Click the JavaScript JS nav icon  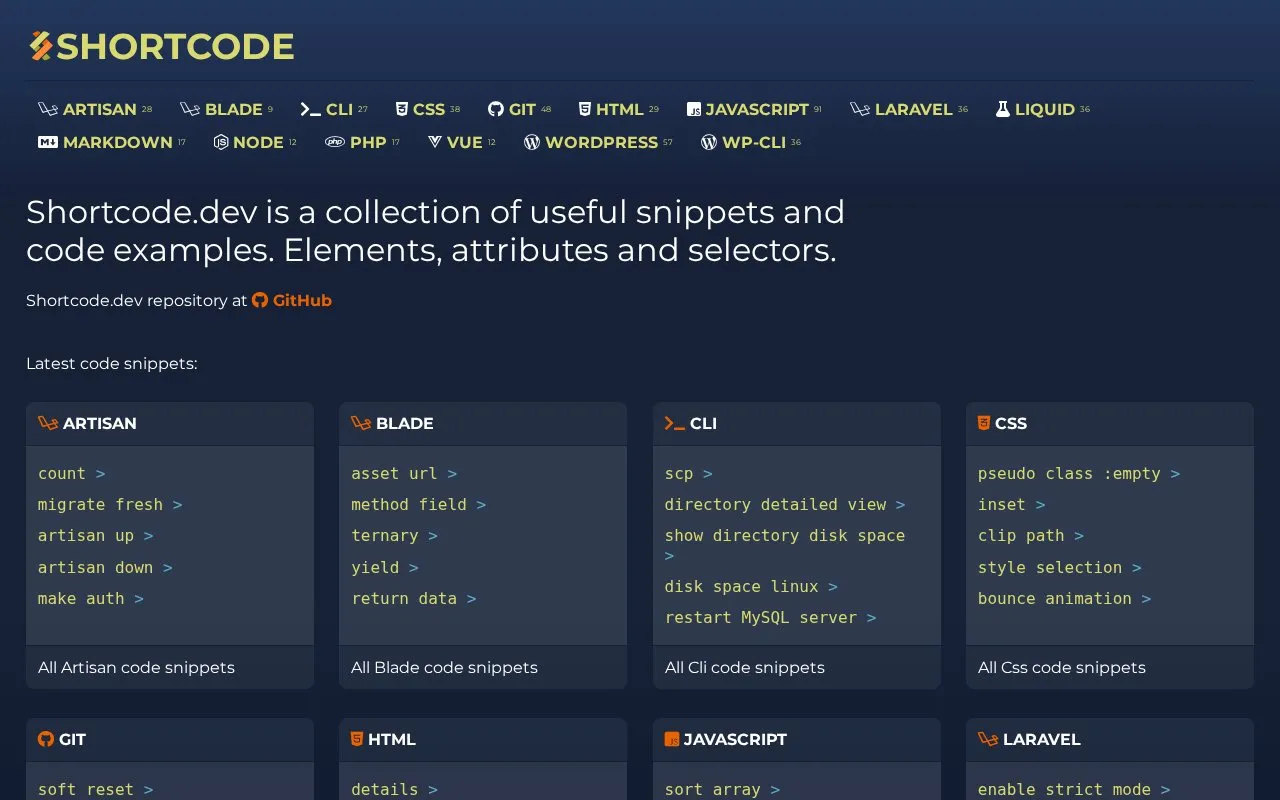[694, 110]
